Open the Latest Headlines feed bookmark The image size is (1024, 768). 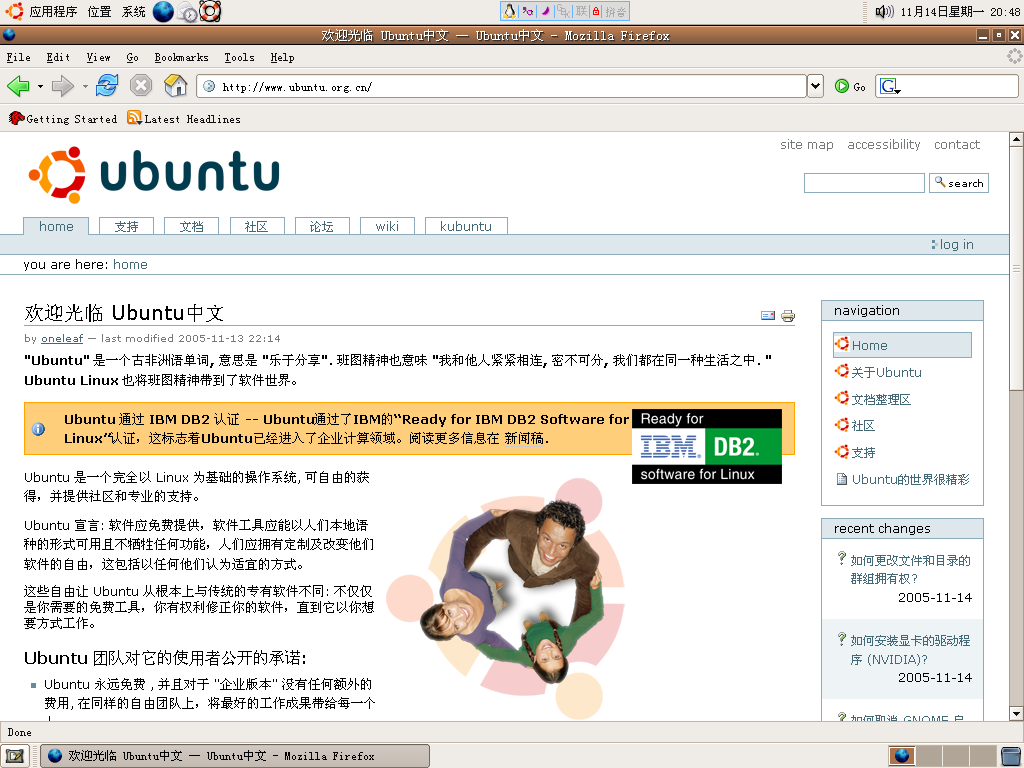[184, 119]
